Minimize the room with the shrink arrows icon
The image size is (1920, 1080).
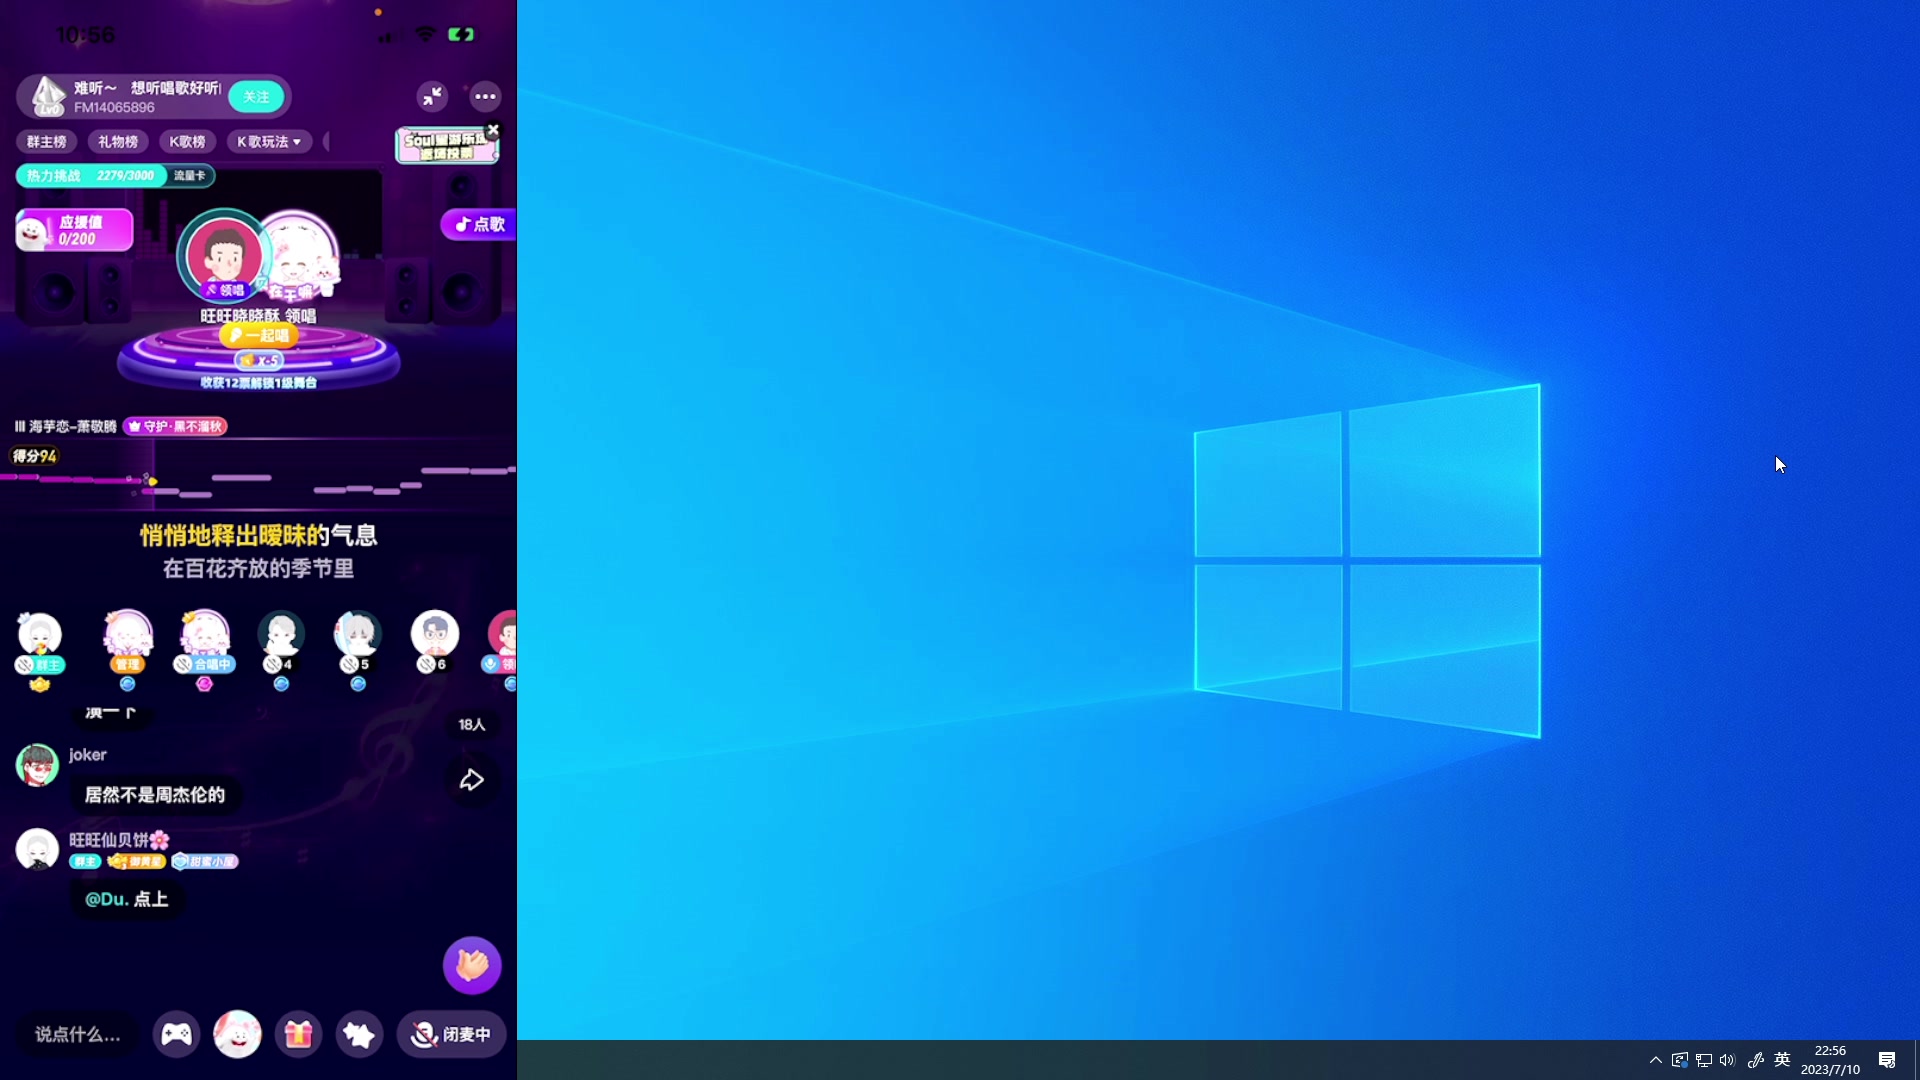432,96
